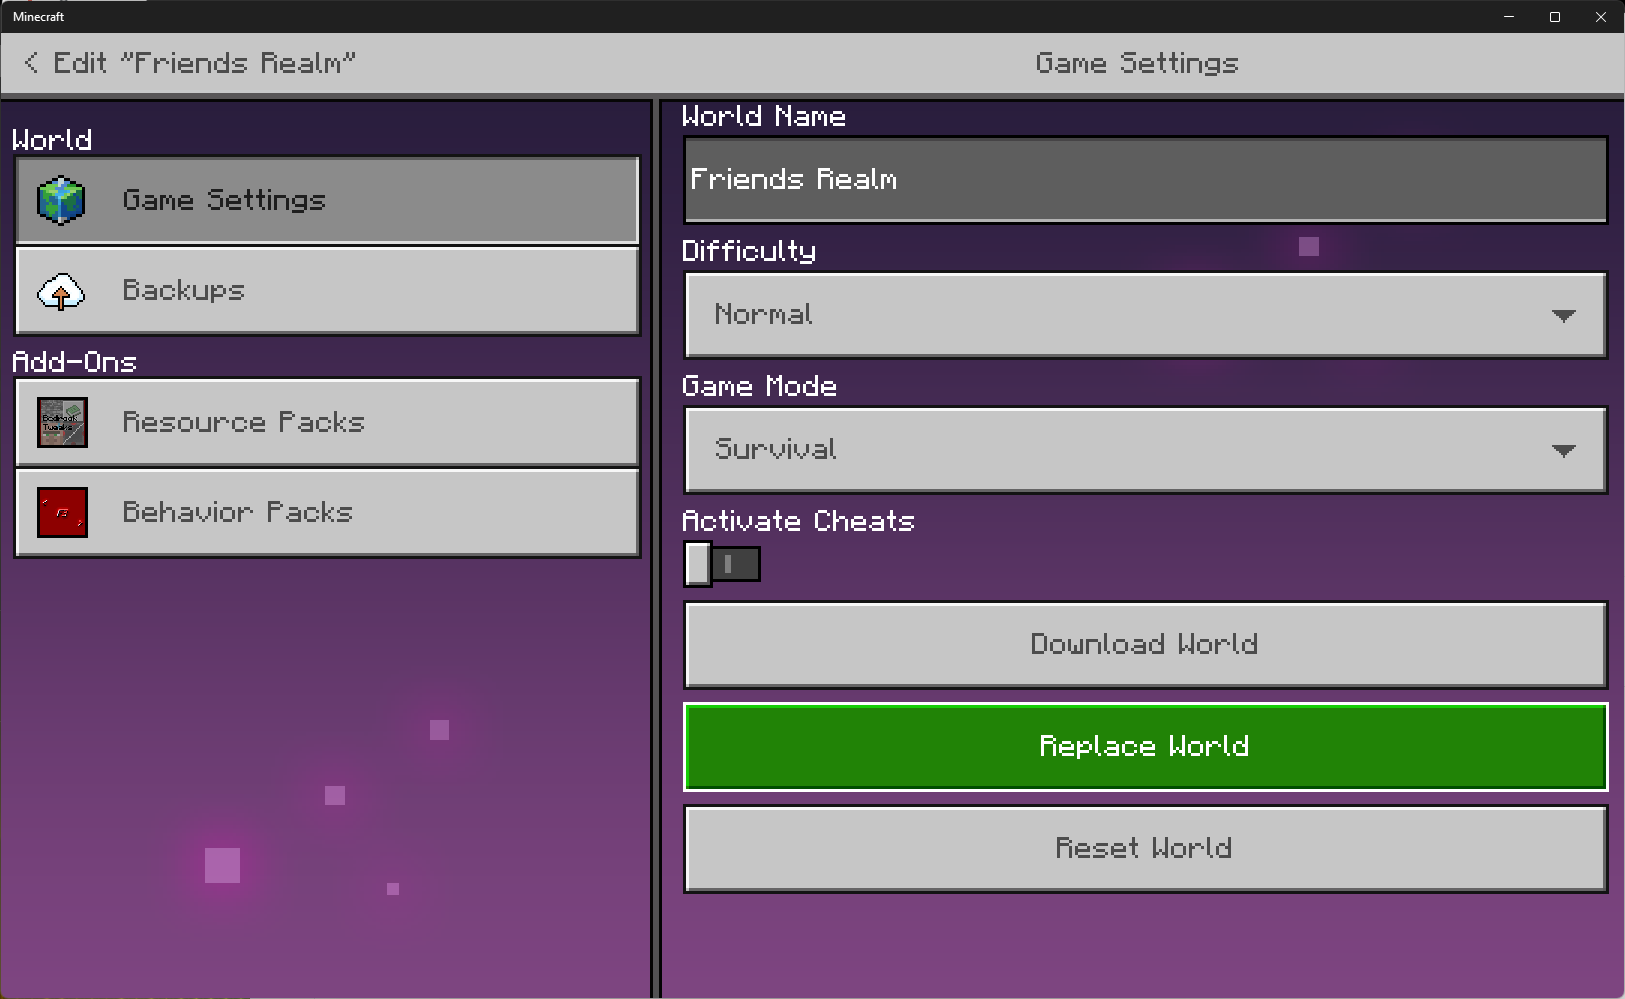Click the Resource Packs thumbnail icon
This screenshot has height=999, width=1625.
click(x=62, y=422)
